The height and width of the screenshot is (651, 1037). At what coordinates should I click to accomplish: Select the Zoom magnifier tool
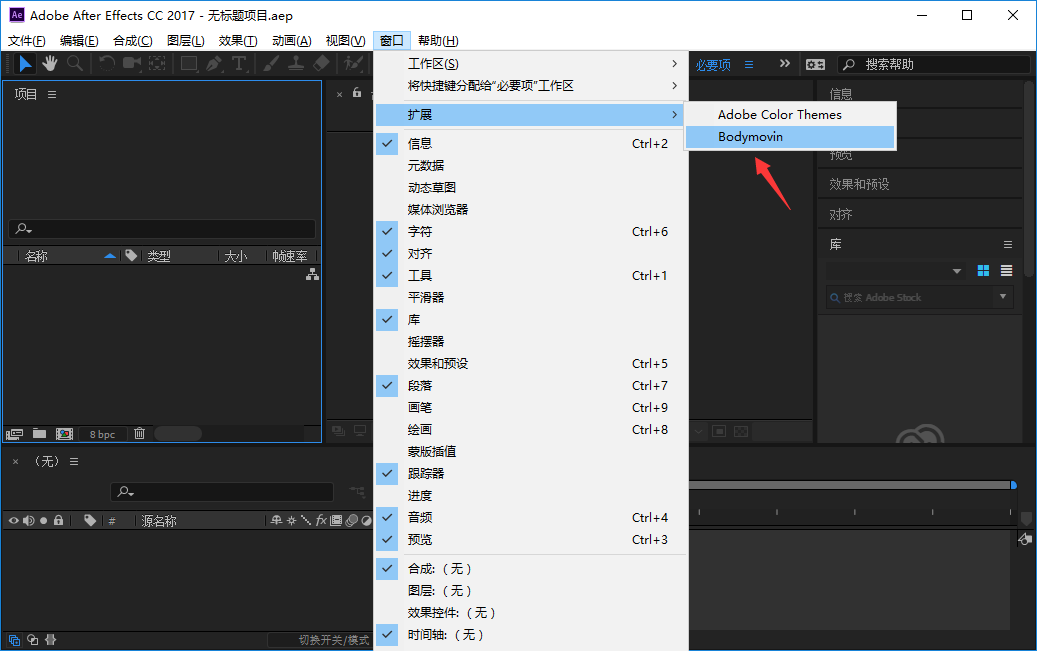tap(75, 64)
